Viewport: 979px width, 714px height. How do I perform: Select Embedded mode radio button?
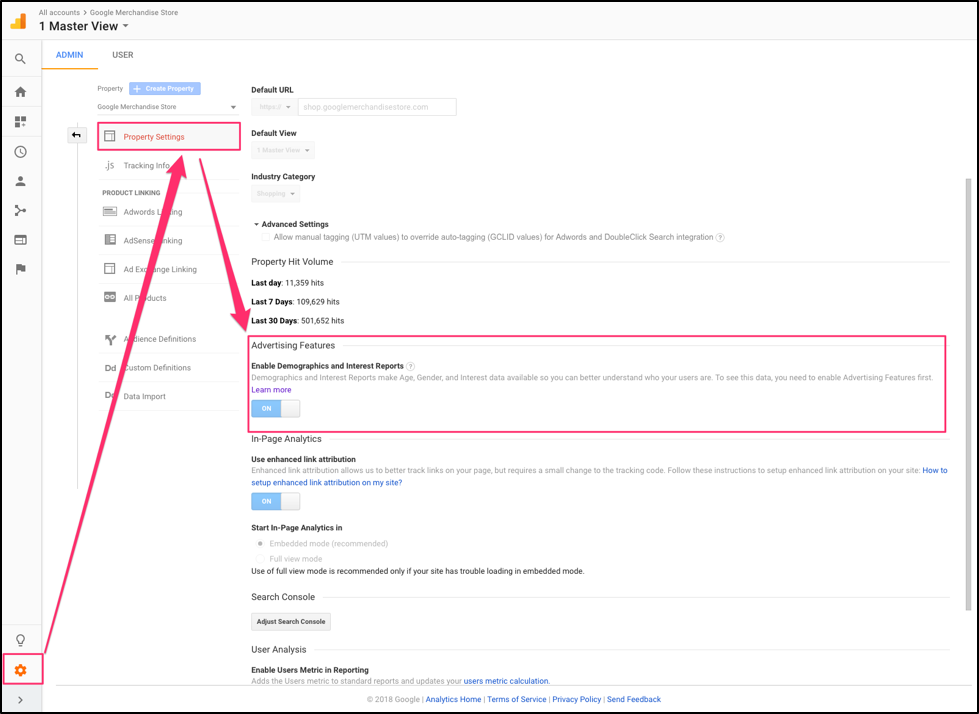(260, 544)
